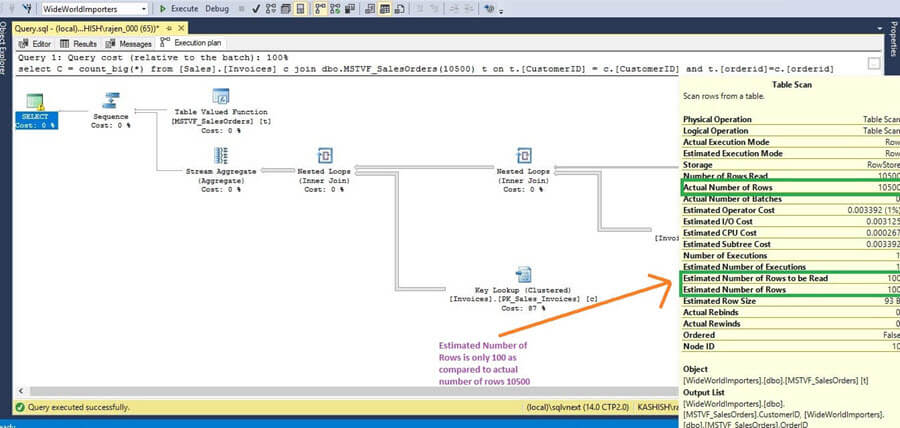Click 'Estimated Subtree Cost' tooltip row
900x428 pixels.
click(x=791, y=244)
